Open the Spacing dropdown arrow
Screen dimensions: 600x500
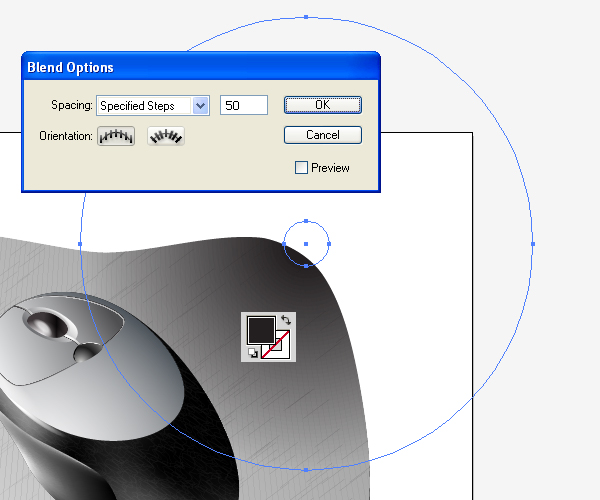click(x=201, y=105)
